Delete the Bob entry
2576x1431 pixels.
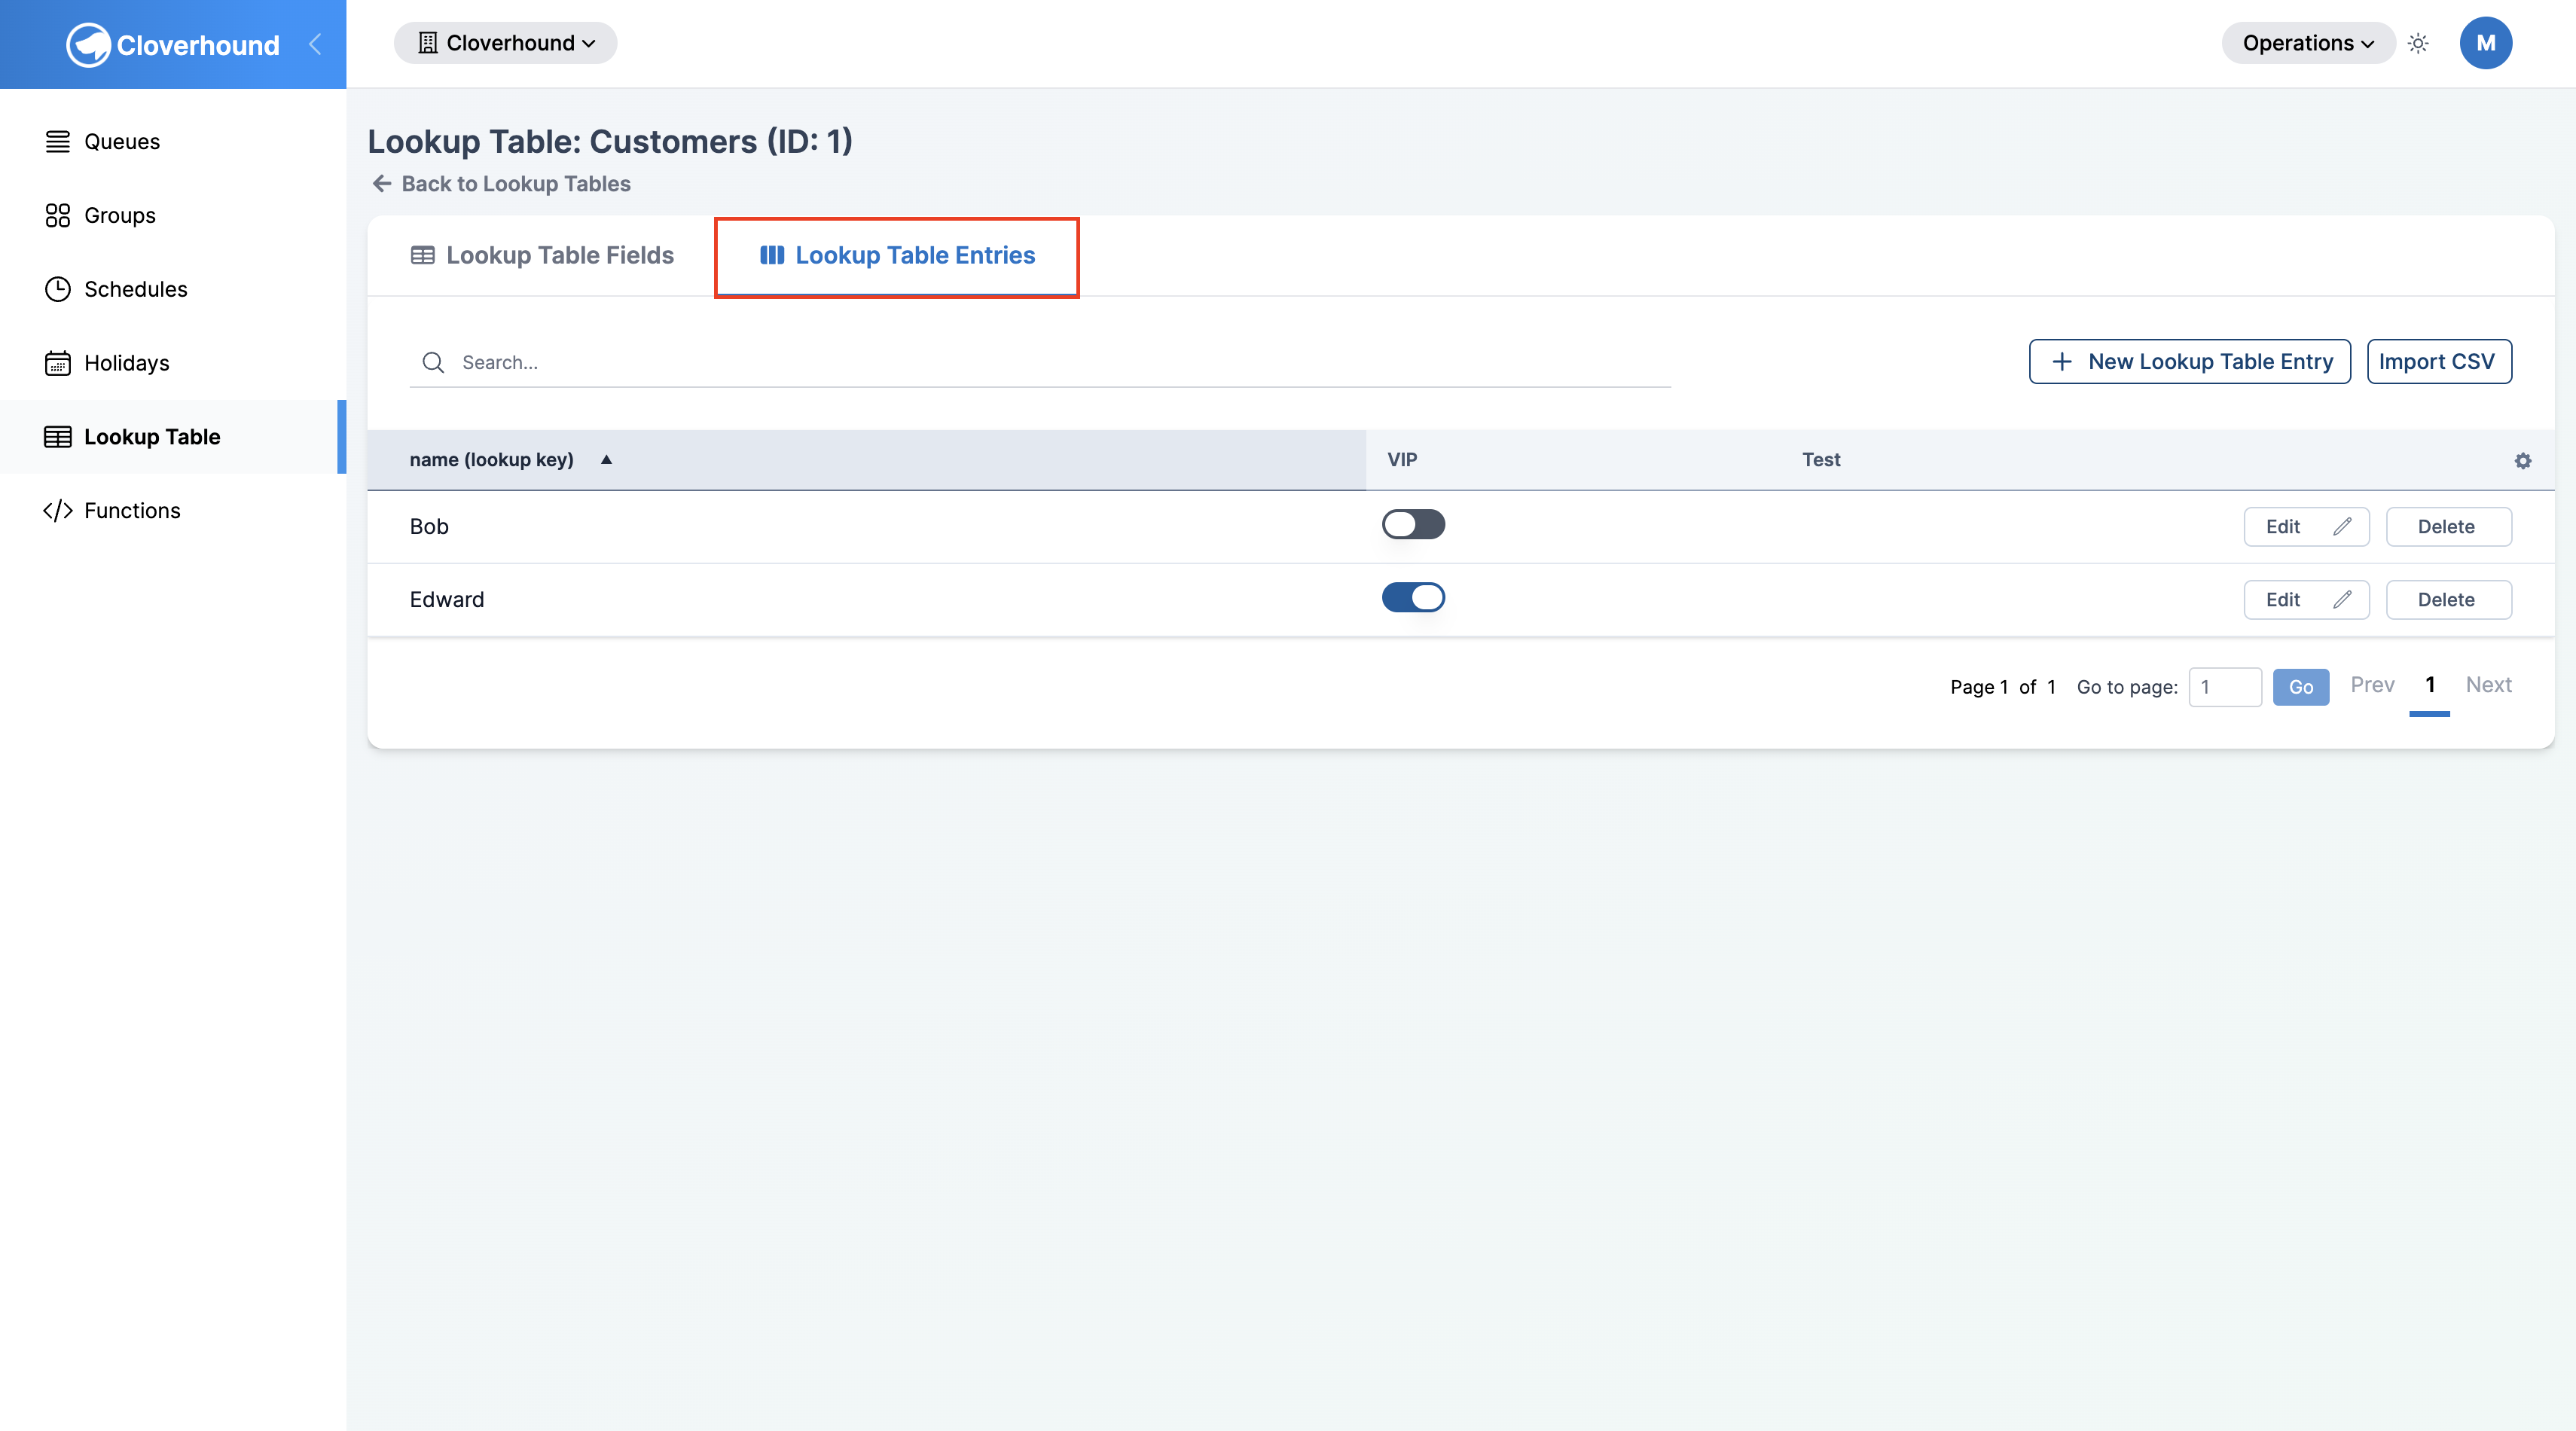tap(2448, 526)
